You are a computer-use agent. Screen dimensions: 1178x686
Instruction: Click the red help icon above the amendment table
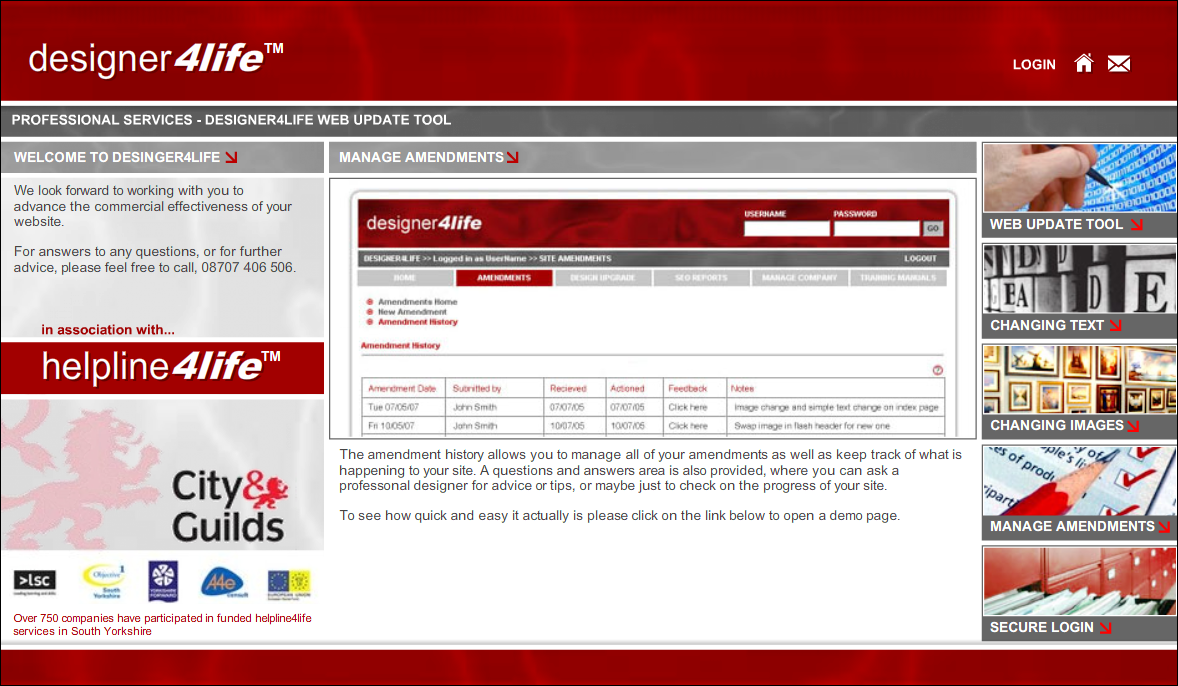[x=938, y=370]
